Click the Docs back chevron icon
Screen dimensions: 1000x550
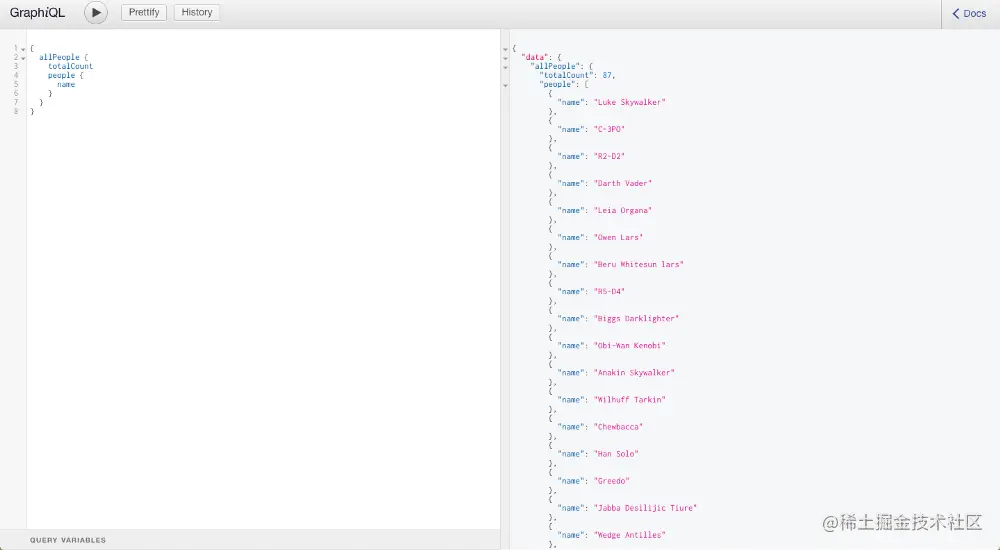955,13
